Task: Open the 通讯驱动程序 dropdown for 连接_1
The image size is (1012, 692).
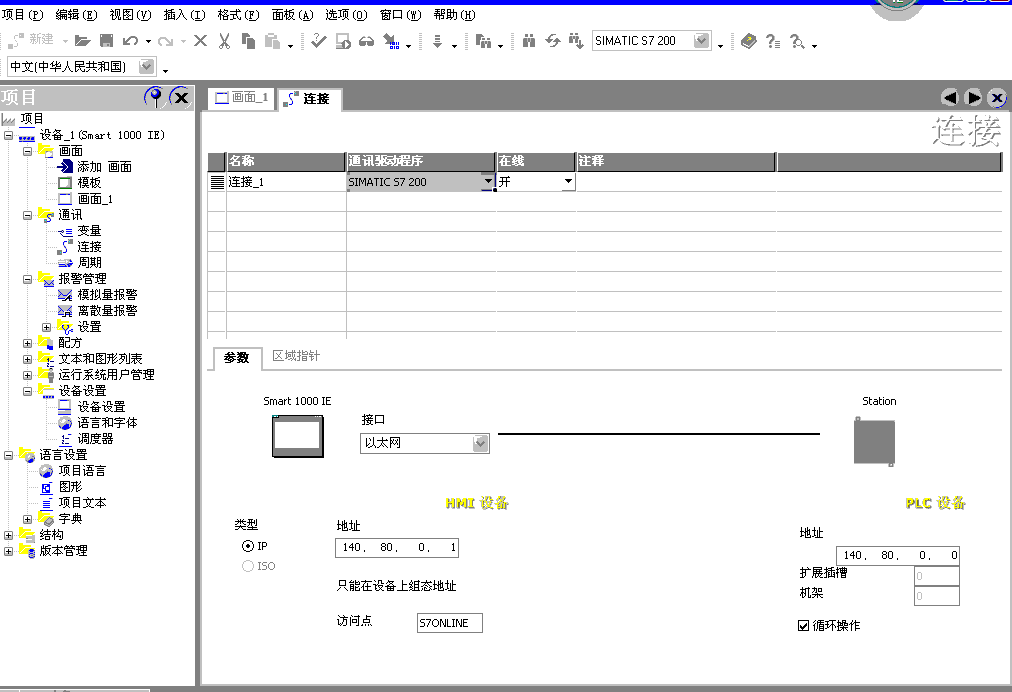Action: 489,181
